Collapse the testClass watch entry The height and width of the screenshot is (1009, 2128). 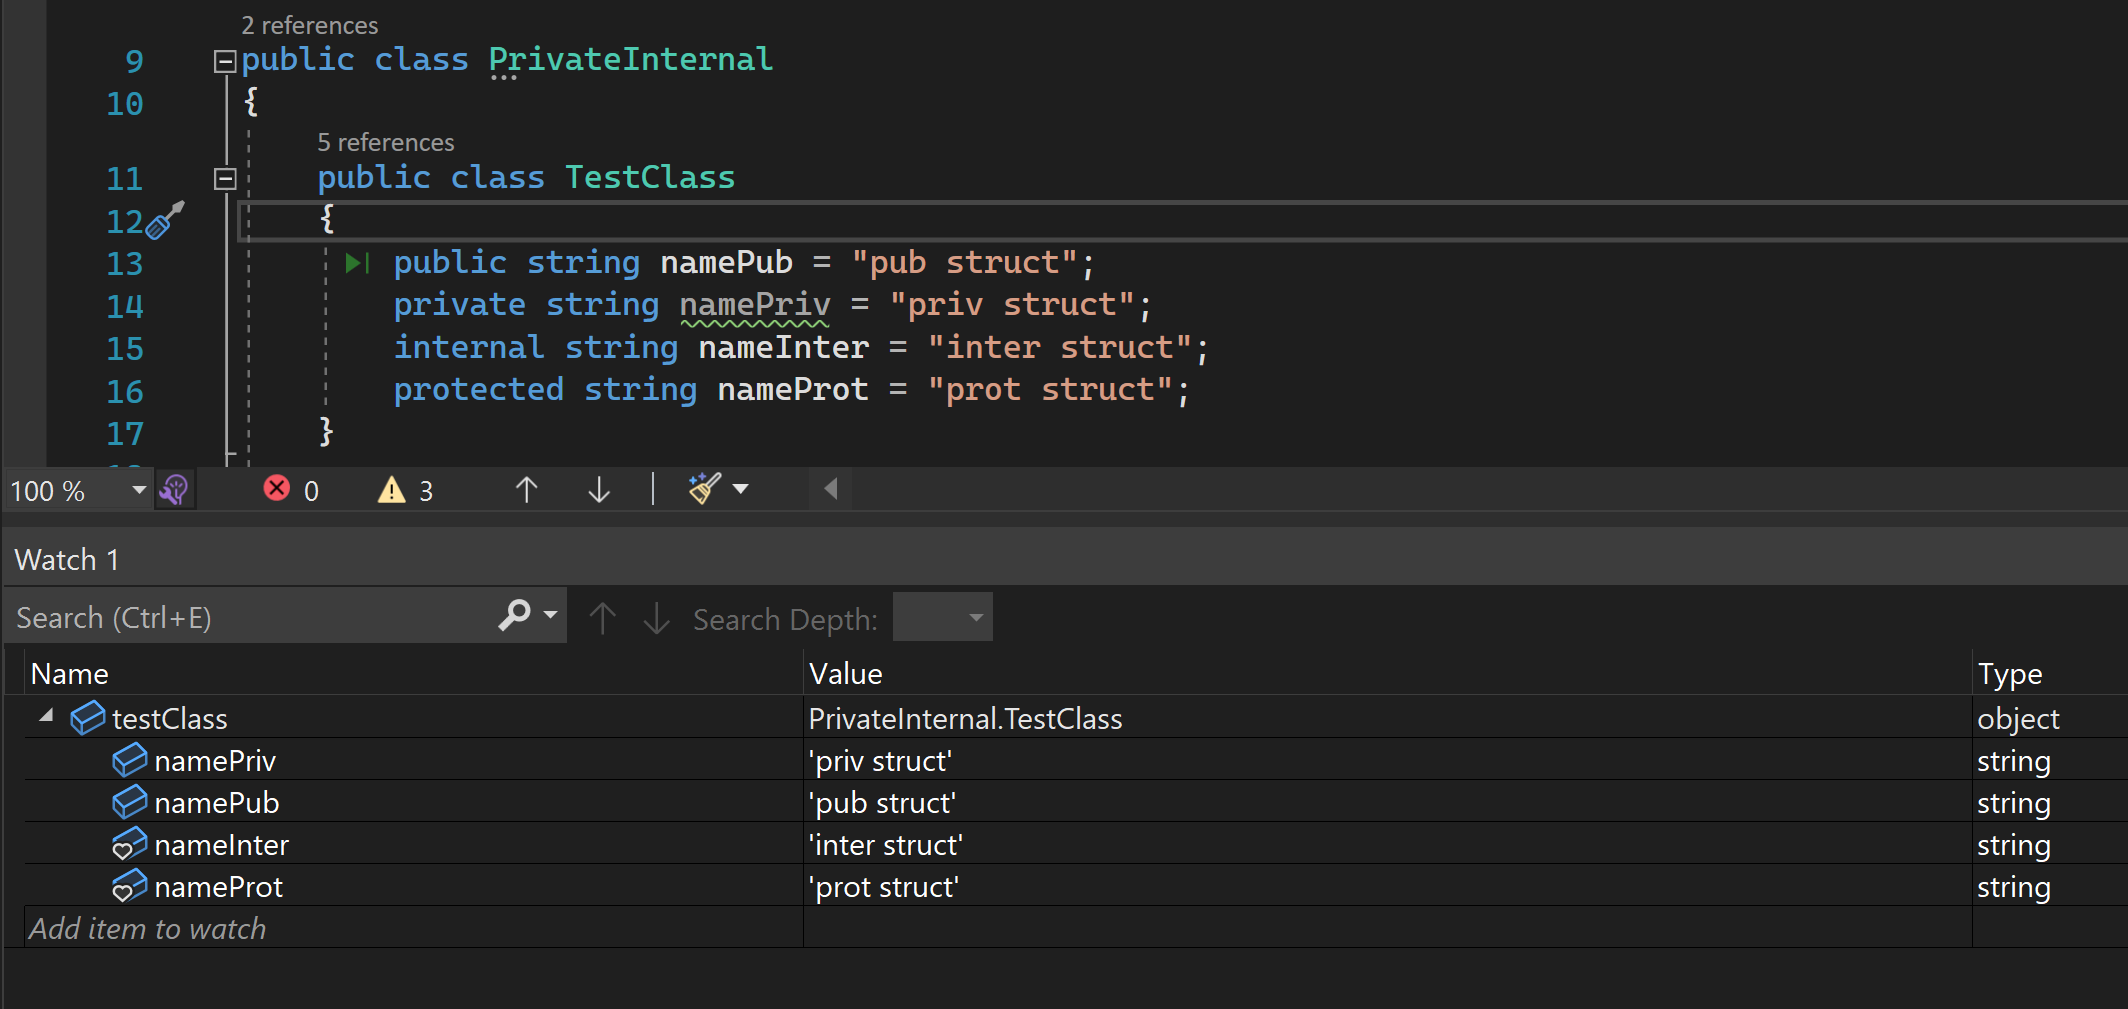coord(46,716)
